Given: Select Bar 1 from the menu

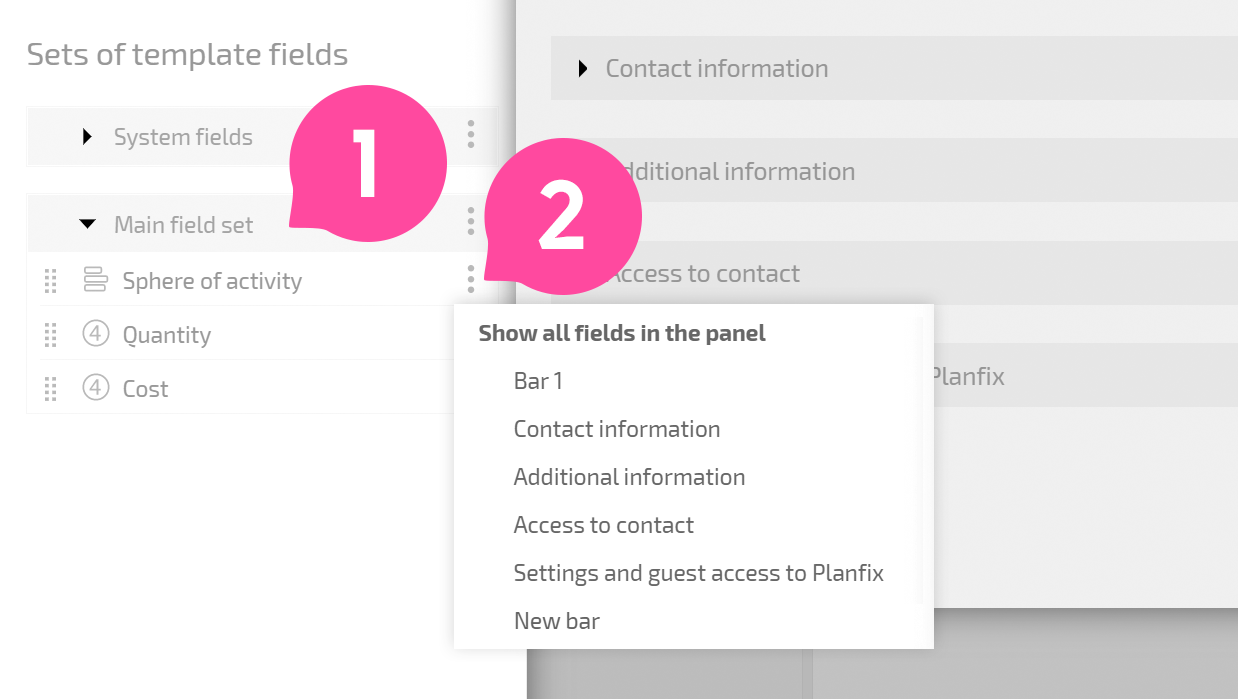Looking at the screenshot, I should [x=538, y=381].
